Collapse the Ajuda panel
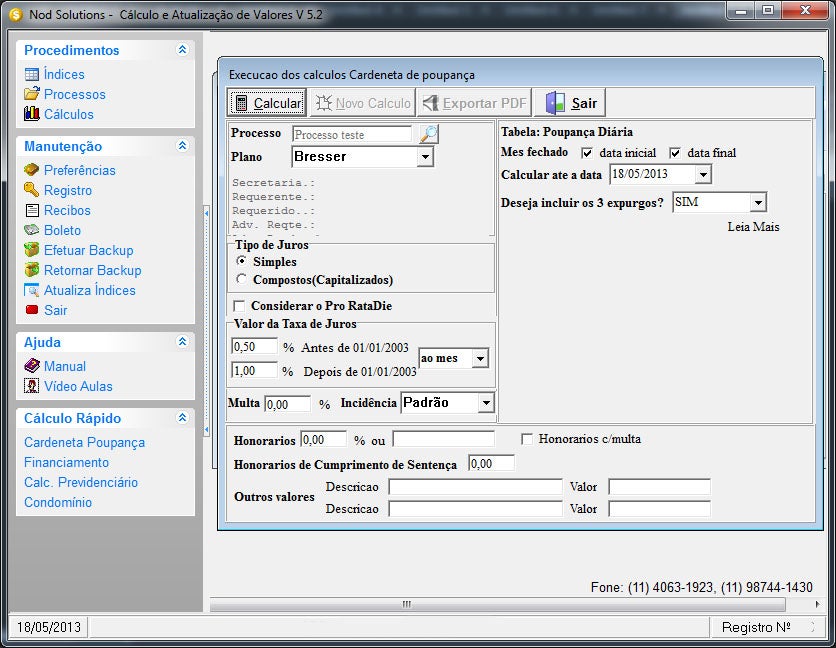The width and height of the screenshot is (836, 648). coord(182,341)
